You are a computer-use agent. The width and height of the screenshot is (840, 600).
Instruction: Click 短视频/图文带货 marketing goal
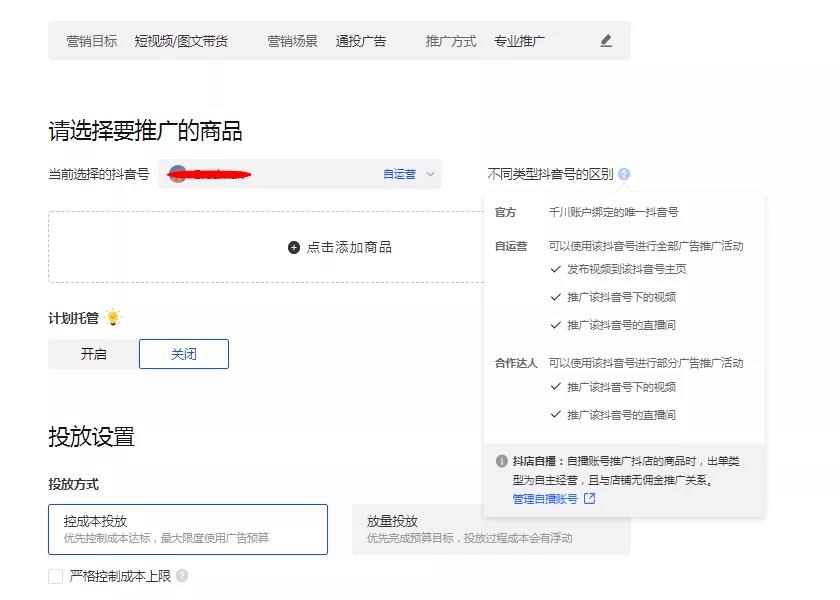pos(181,41)
